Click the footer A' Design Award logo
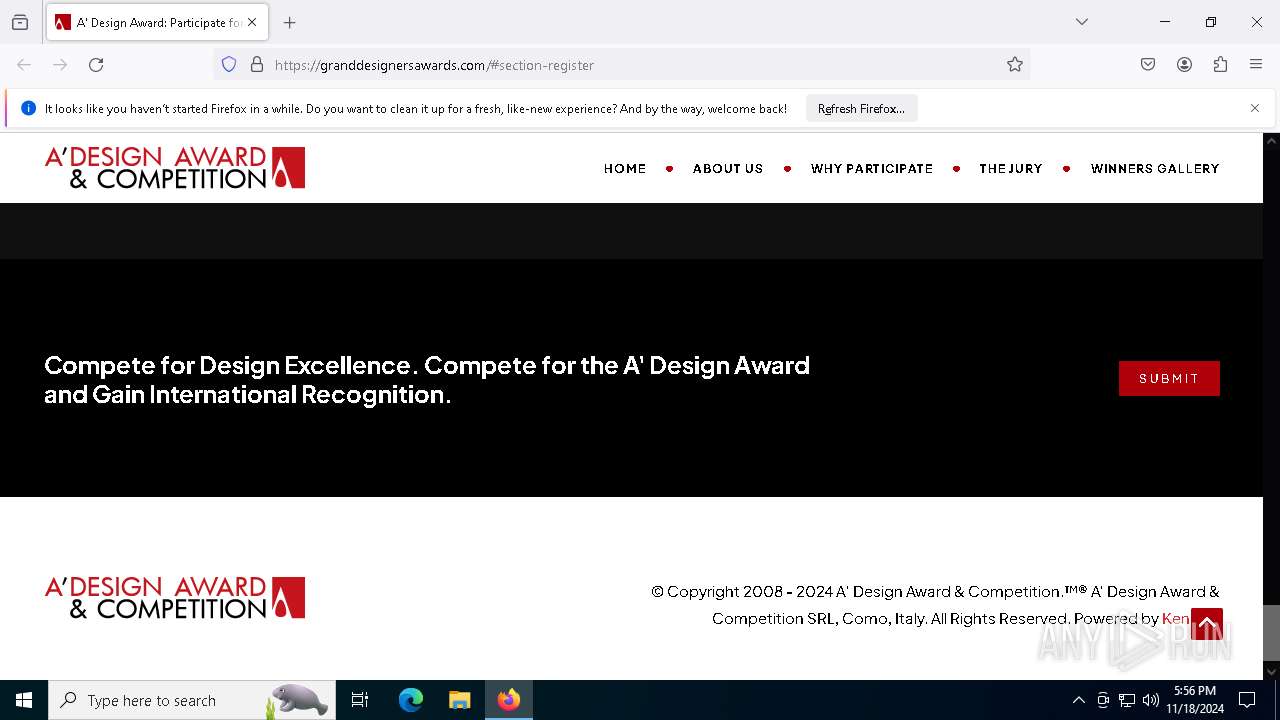Image resolution: width=1280 pixels, height=720 pixels. click(x=175, y=598)
